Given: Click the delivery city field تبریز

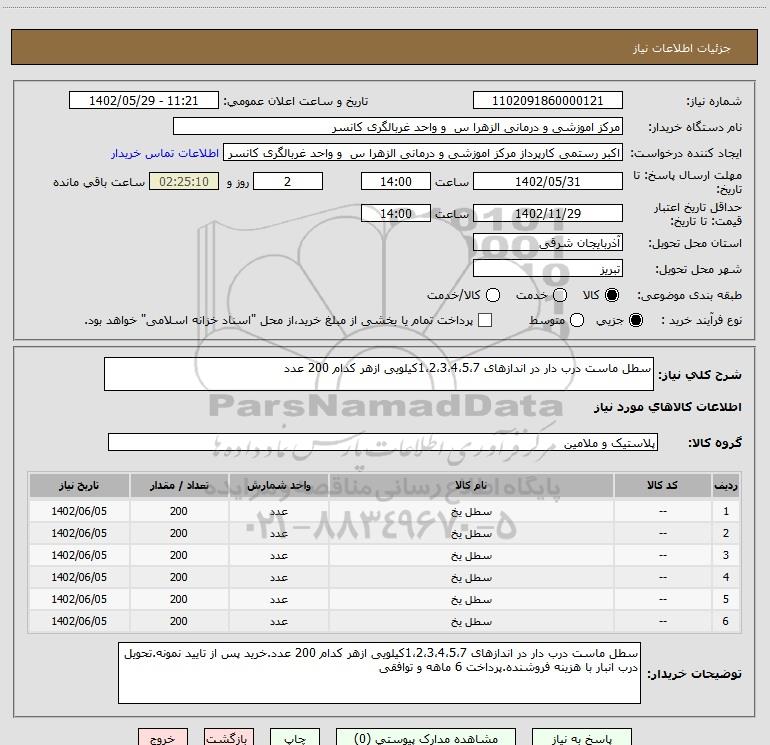Looking at the screenshot, I should click(x=548, y=268).
